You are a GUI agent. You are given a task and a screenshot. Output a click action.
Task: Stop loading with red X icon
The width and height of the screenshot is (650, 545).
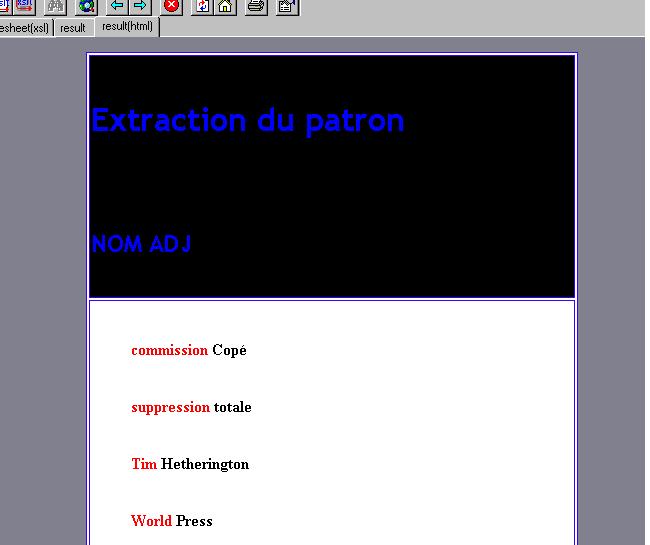[171, 6]
